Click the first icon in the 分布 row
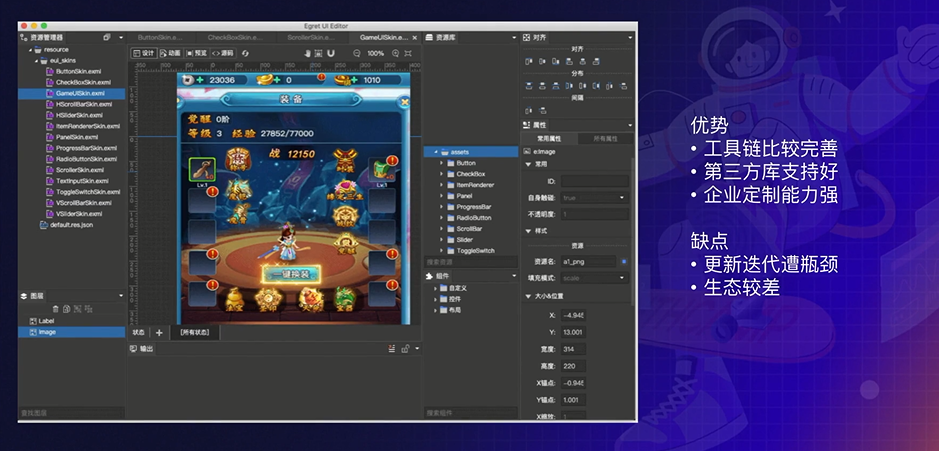This screenshot has width=939, height=451. (x=529, y=86)
